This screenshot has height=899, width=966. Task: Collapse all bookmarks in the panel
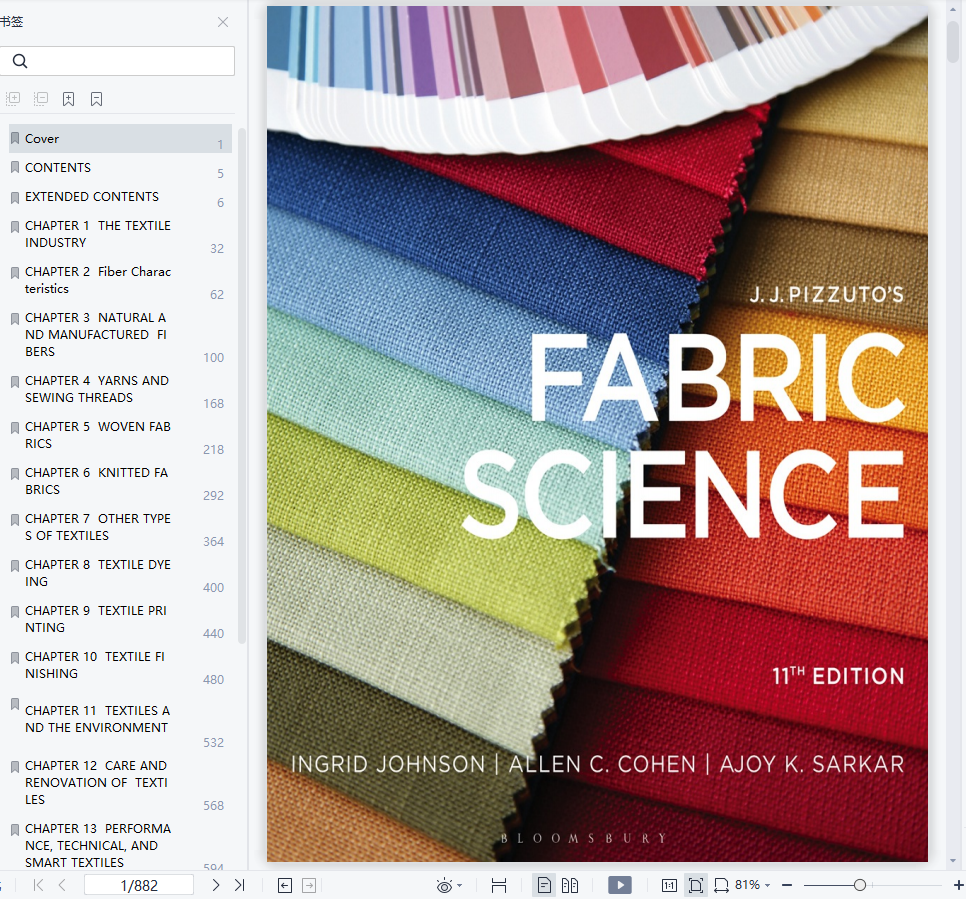click(x=41, y=99)
